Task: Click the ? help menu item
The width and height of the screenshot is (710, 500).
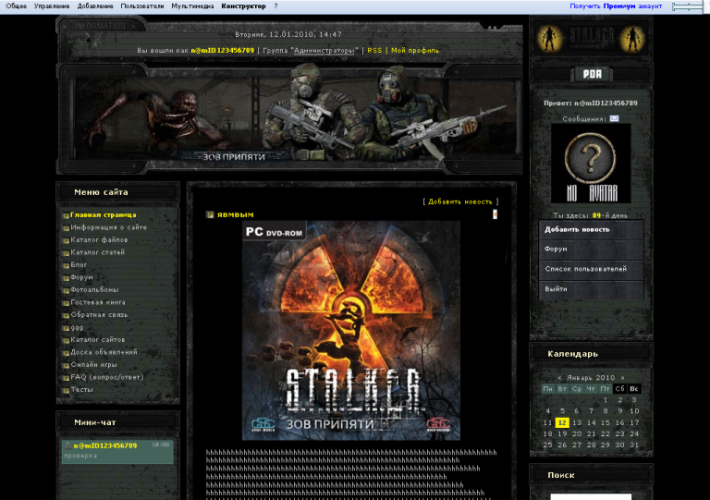Action: click(275, 6)
